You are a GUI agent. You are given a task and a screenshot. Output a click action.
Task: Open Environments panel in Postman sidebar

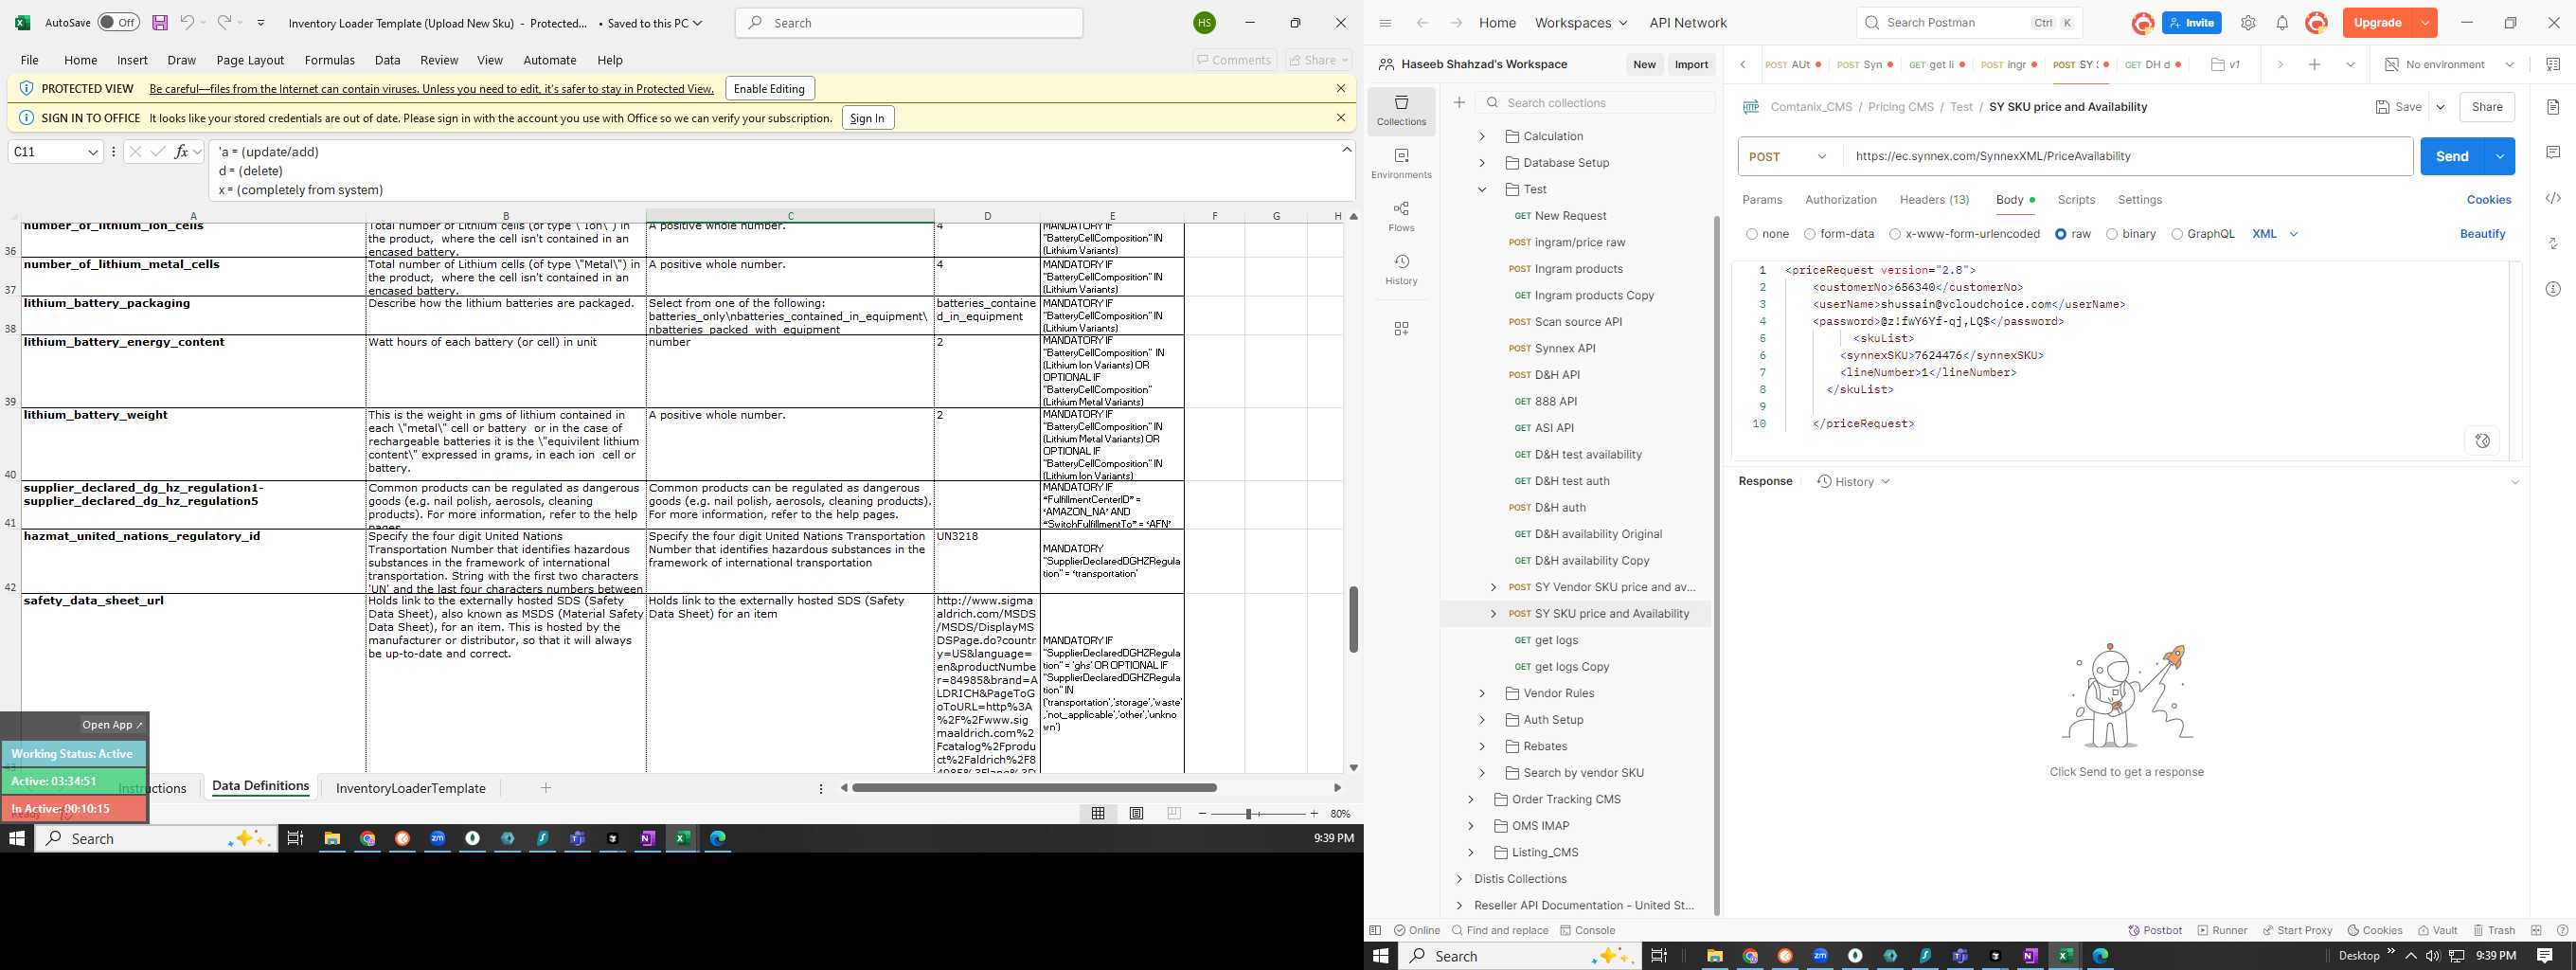[1401, 164]
